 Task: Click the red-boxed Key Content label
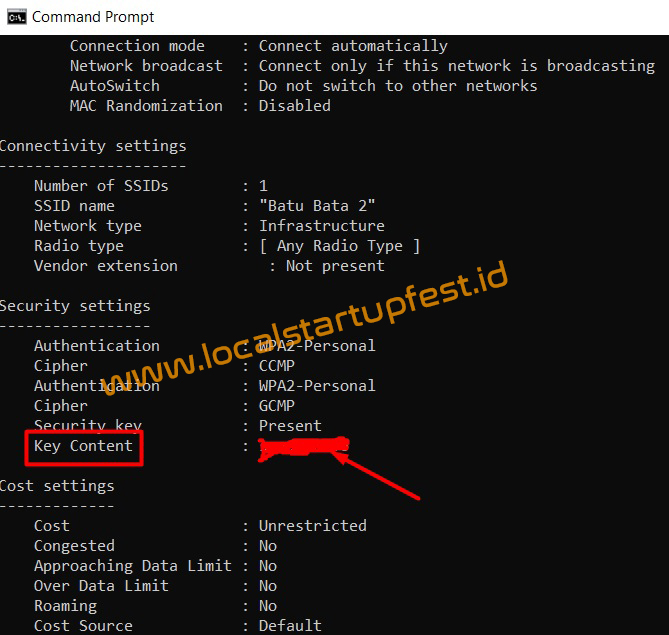point(84,446)
